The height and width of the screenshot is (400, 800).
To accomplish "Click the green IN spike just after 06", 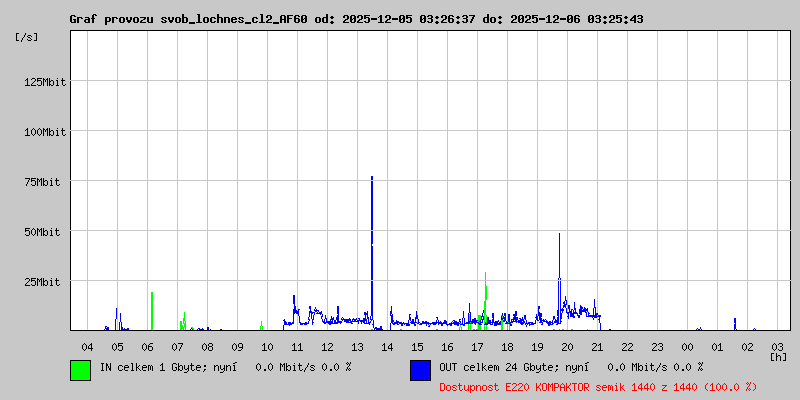I will (x=152, y=310).
